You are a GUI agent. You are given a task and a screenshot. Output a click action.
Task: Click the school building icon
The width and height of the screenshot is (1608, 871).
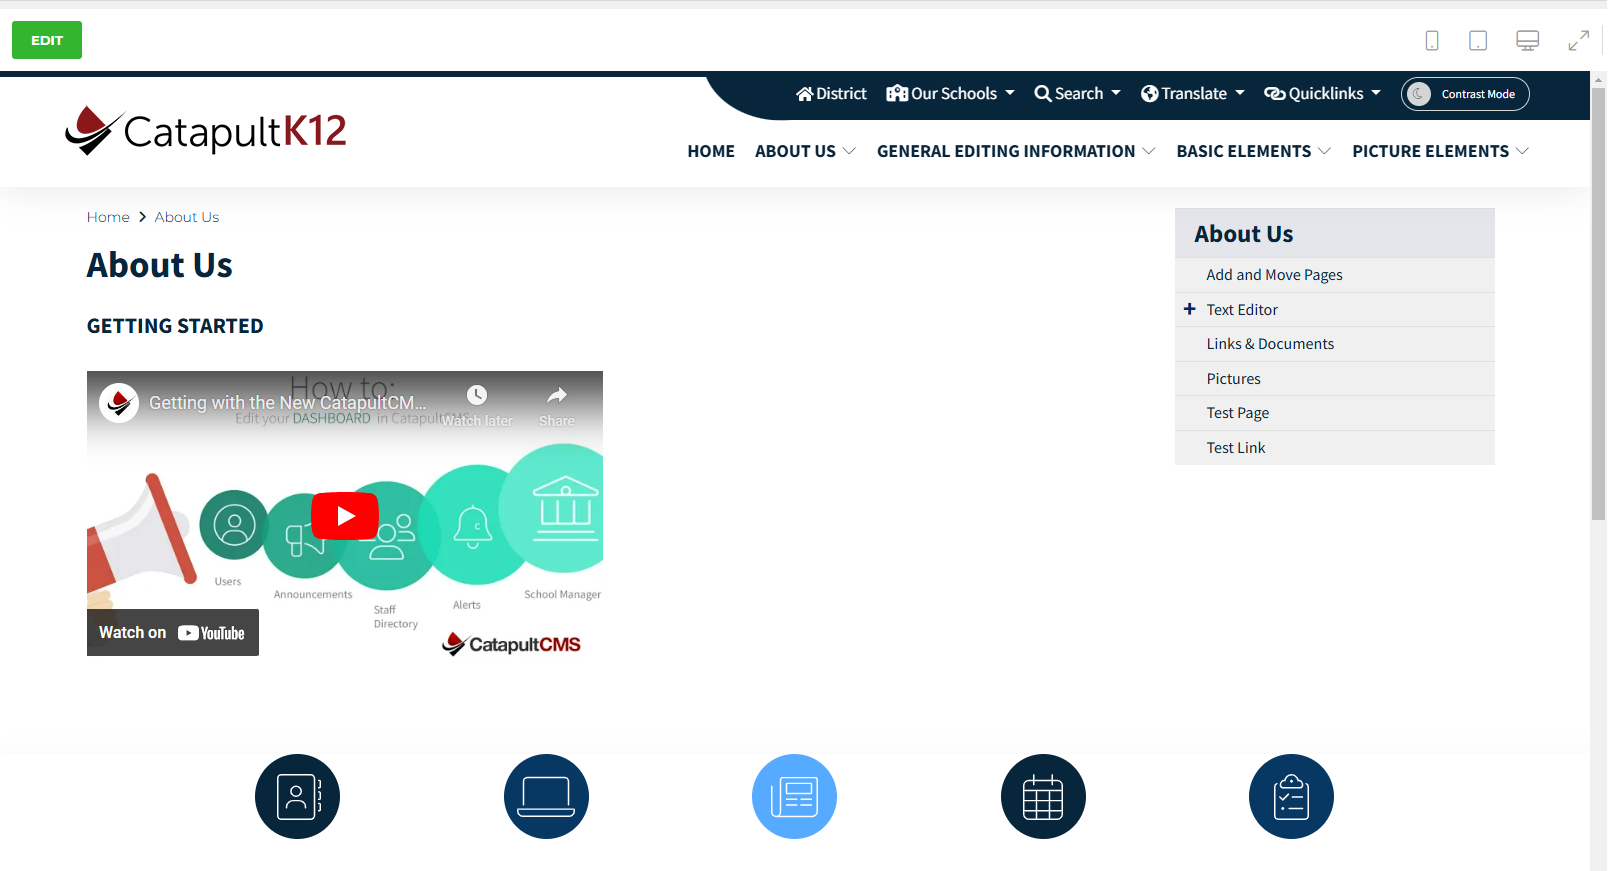(x=897, y=93)
